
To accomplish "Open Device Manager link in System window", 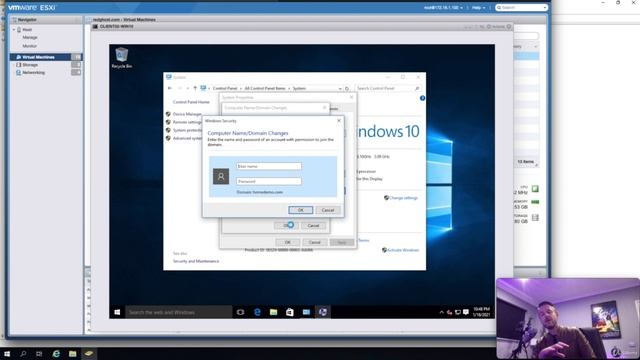I will [x=187, y=114].
